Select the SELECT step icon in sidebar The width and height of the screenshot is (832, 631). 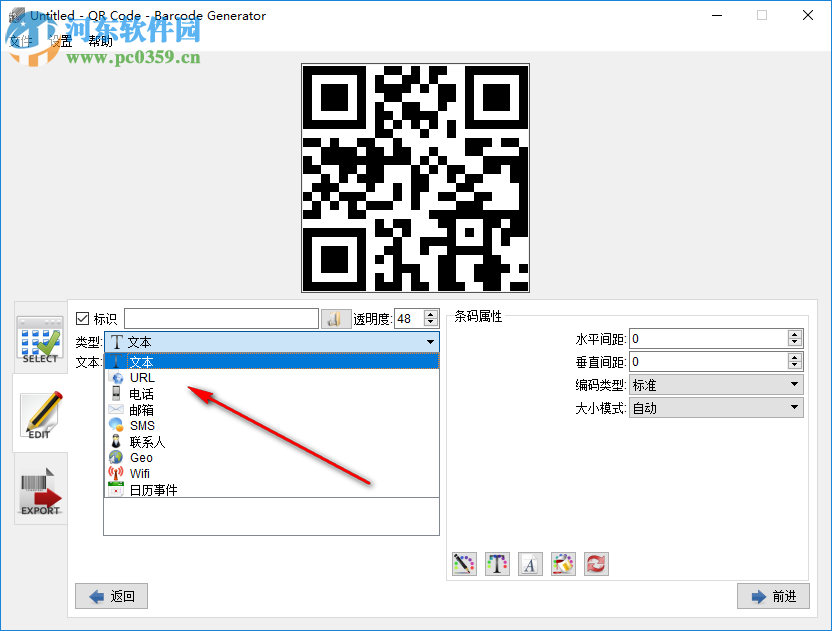click(39, 341)
